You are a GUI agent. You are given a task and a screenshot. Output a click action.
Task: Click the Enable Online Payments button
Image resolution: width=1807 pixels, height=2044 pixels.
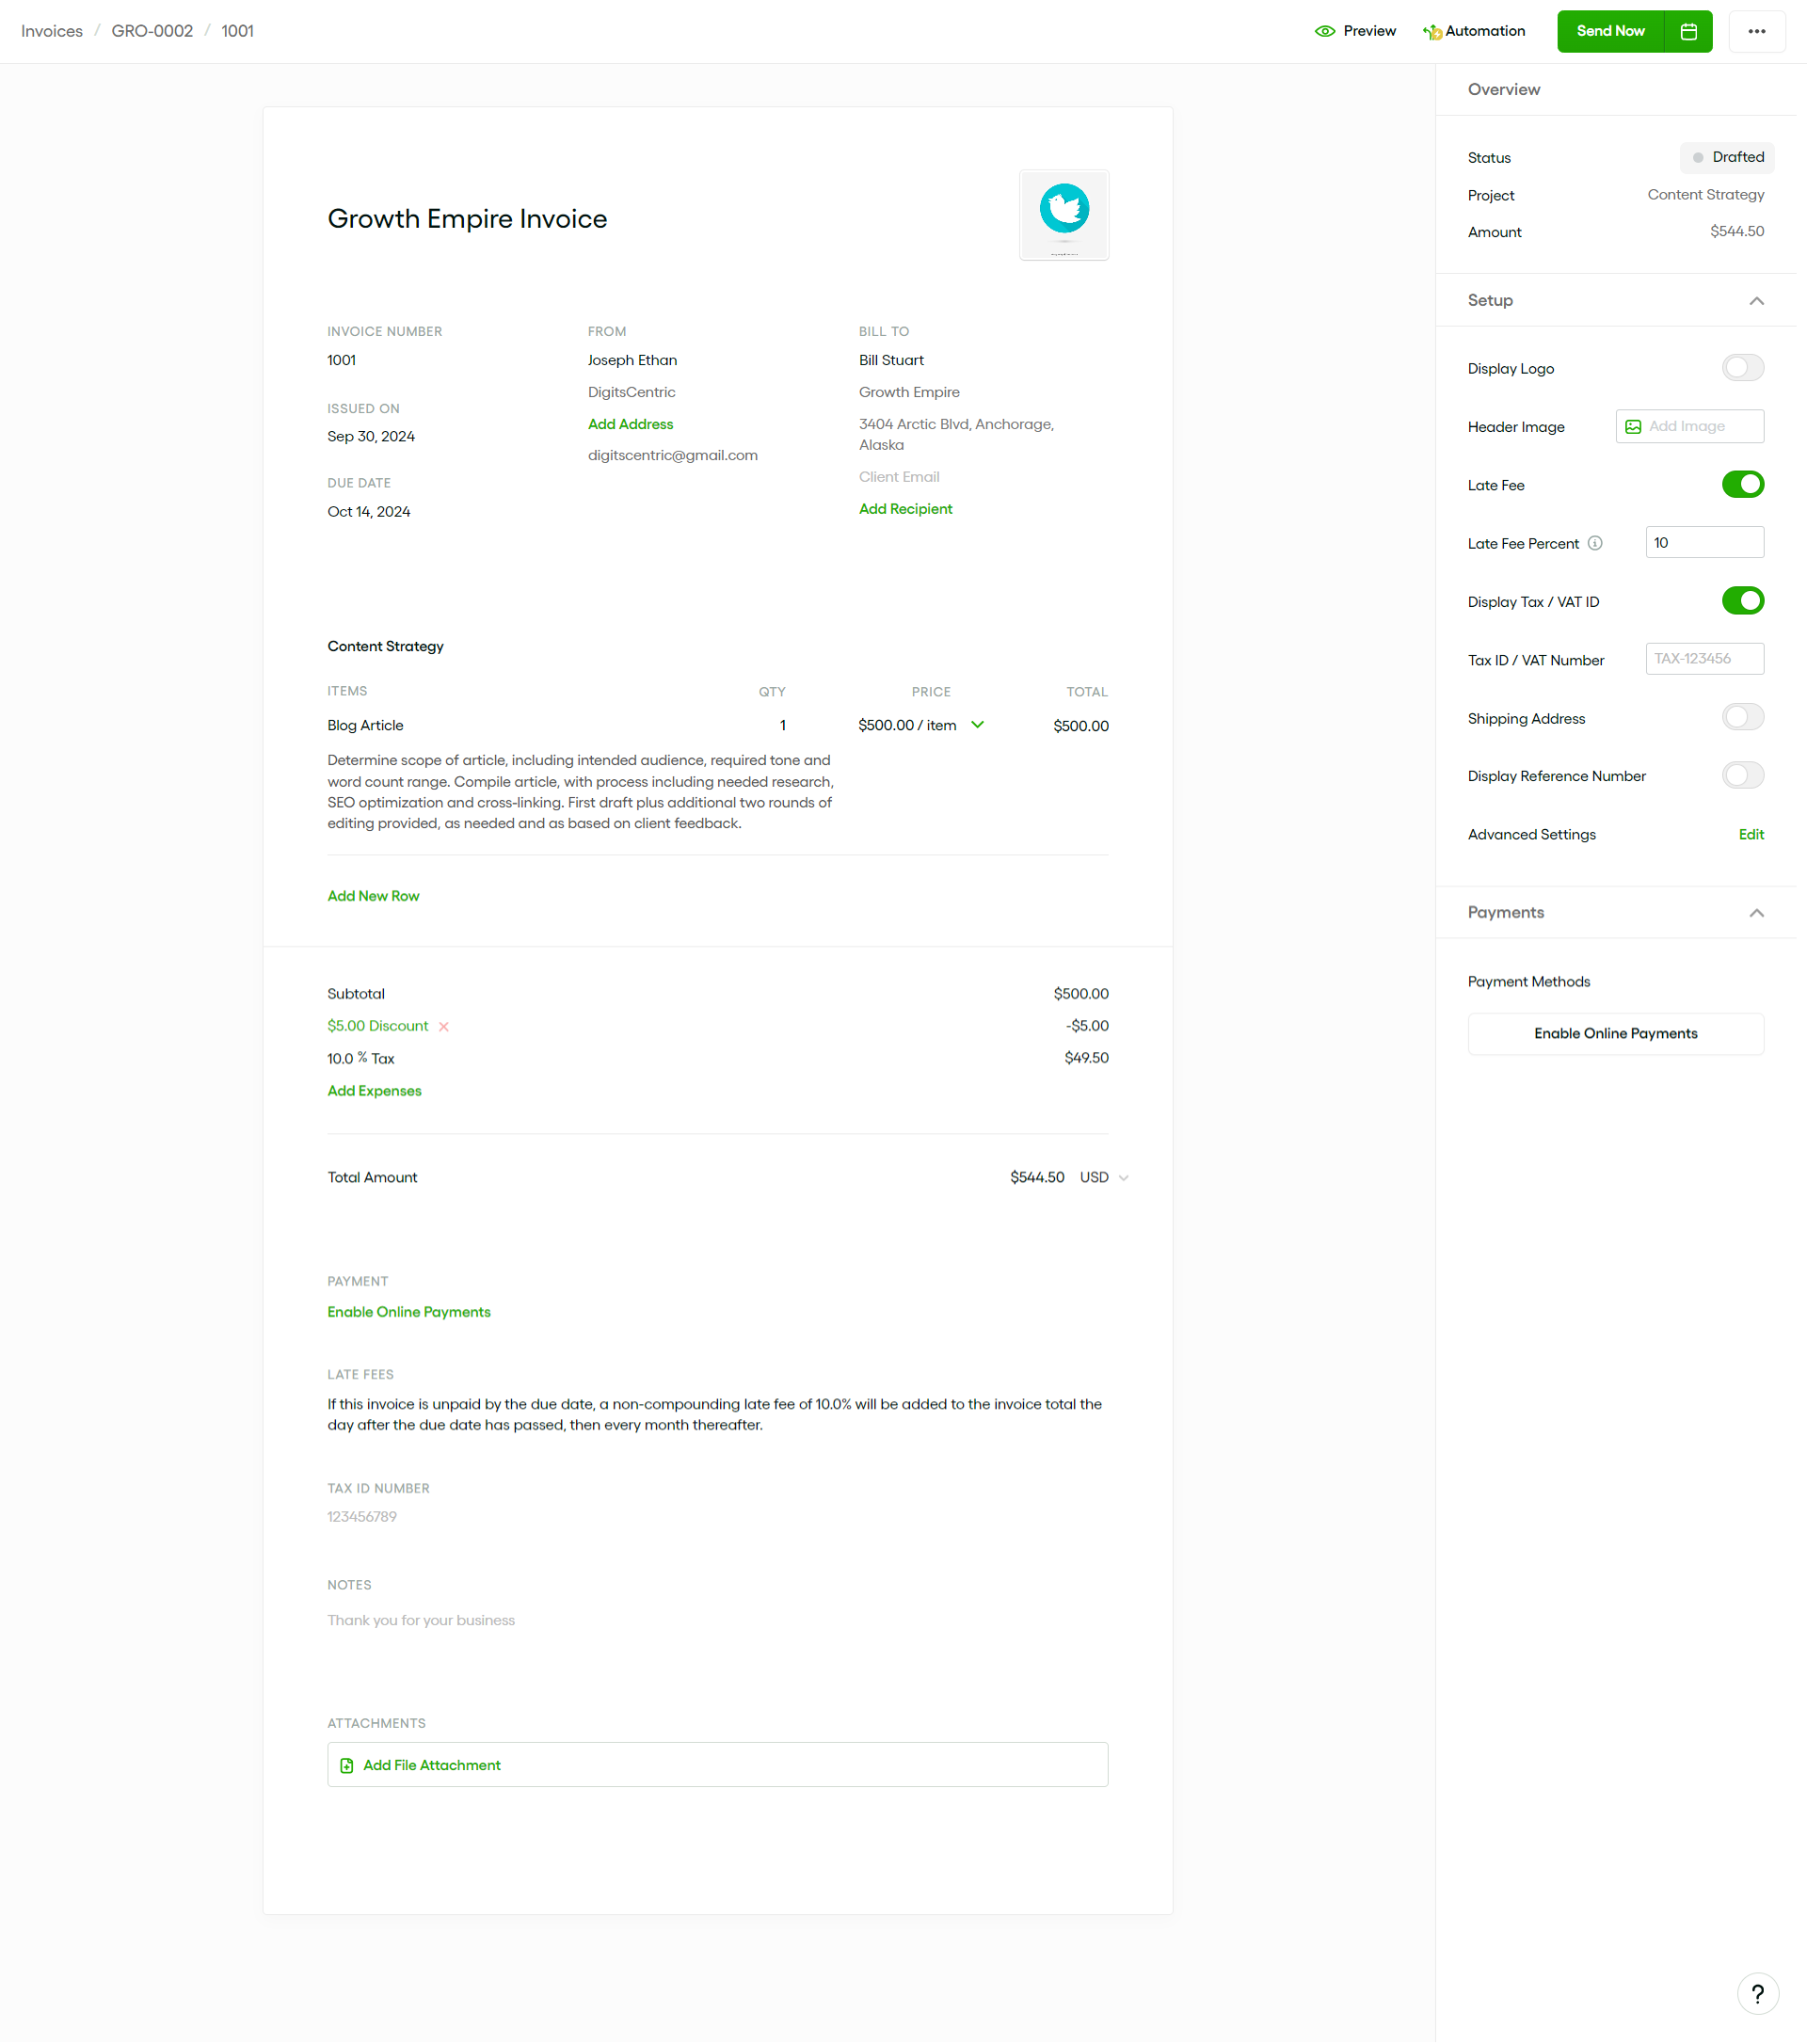point(1615,1032)
